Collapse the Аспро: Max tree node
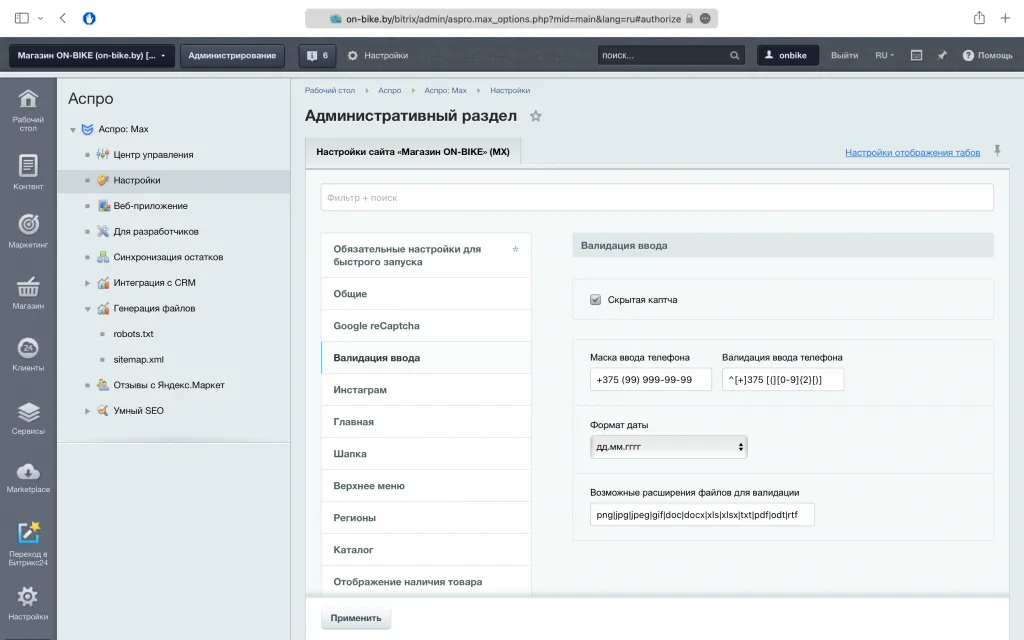This screenshot has width=1024, height=640. 73,130
